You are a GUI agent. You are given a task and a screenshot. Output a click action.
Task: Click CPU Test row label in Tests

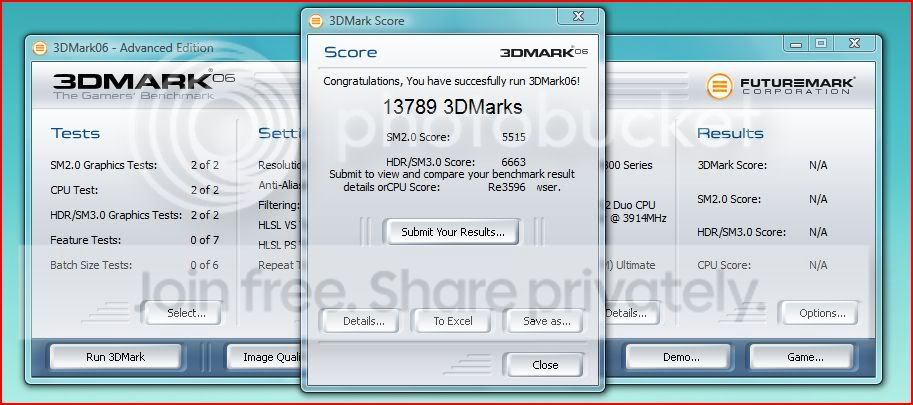click(x=74, y=190)
